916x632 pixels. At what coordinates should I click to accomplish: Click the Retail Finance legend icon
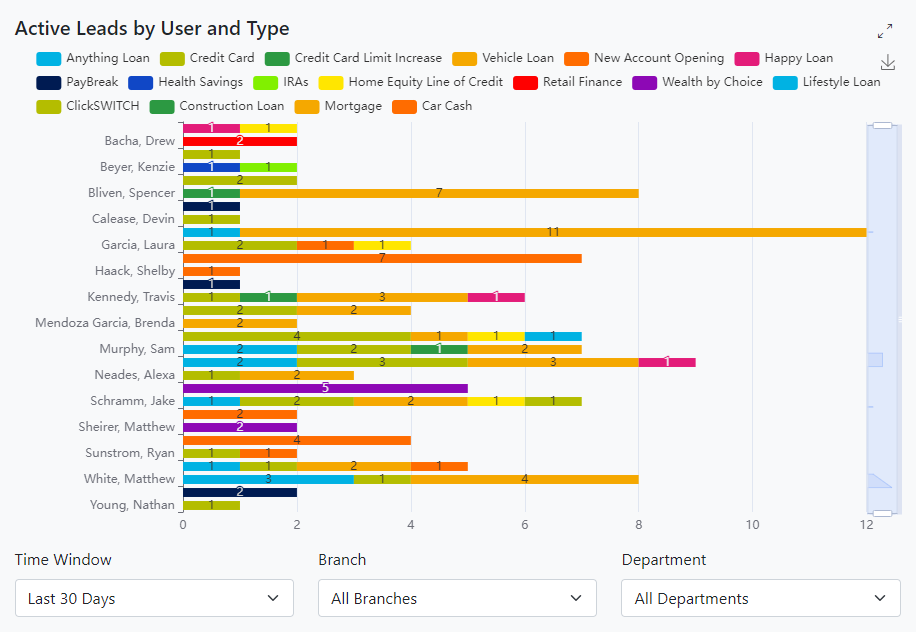point(527,82)
